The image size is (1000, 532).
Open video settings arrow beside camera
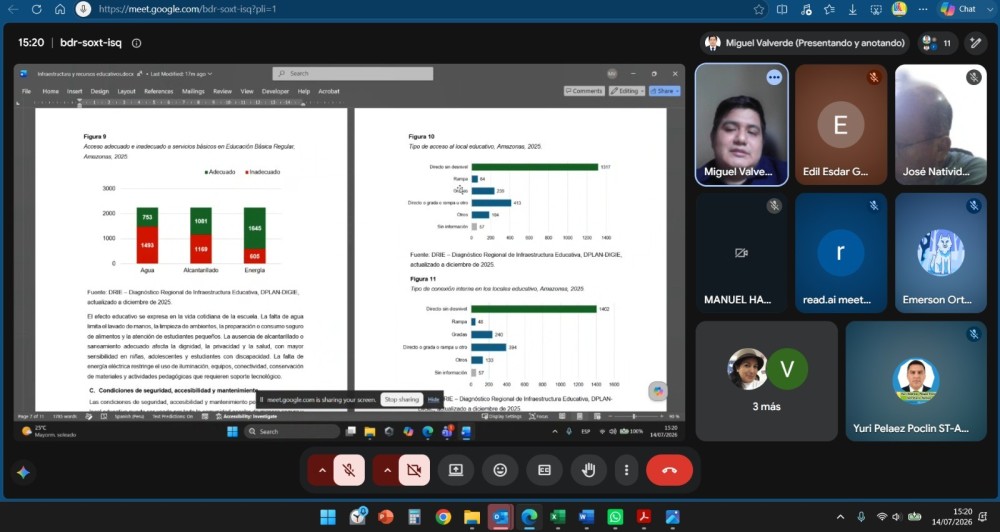click(387, 470)
